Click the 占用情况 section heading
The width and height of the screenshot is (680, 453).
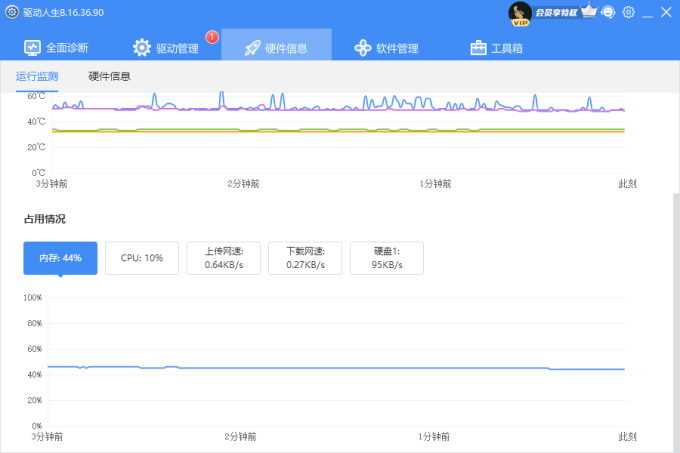coord(45,219)
